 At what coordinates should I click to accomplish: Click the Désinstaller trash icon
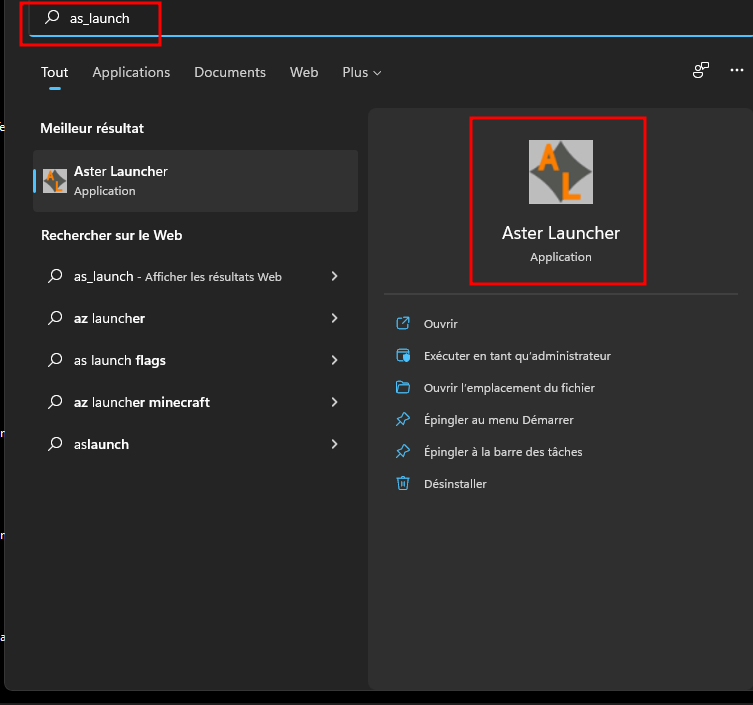pyautogui.click(x=403, y=483)
